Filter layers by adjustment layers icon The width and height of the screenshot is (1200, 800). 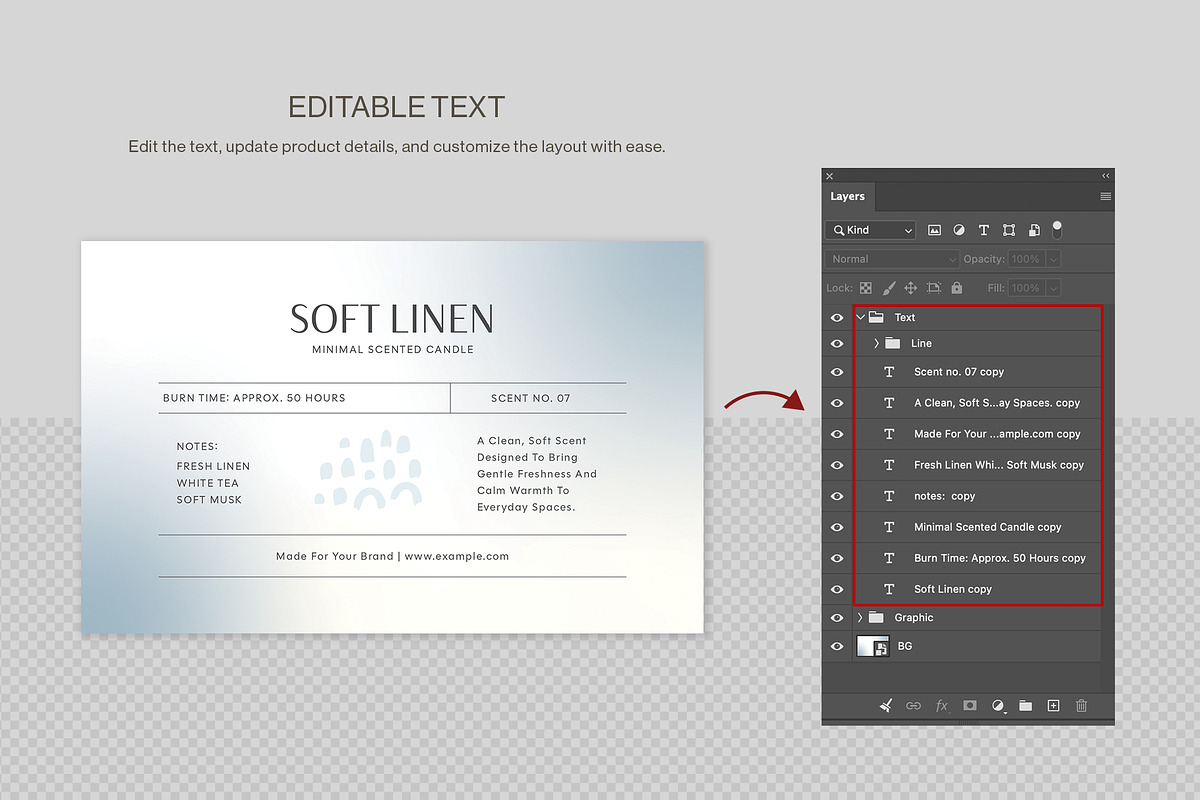coord(959,230)
